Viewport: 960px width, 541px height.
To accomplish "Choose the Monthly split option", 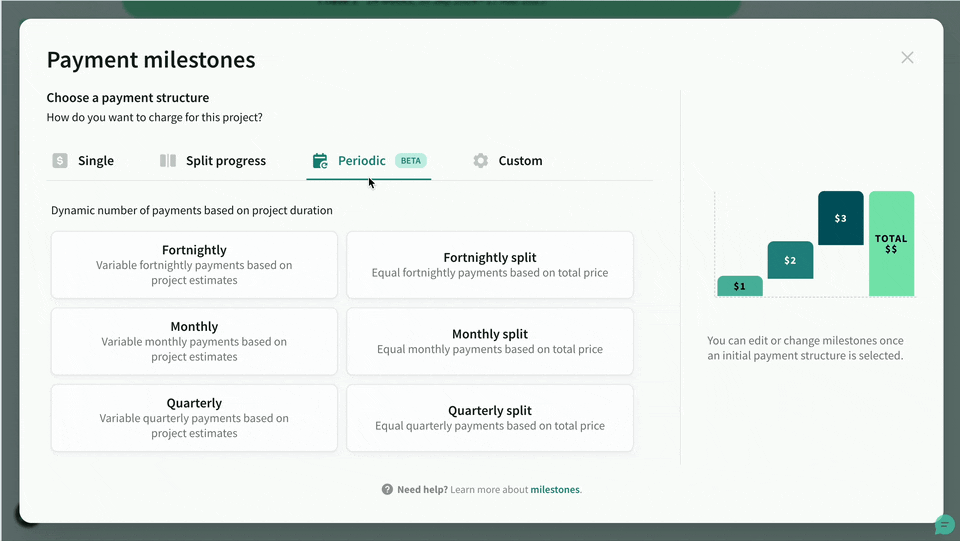I will (490, 341).
